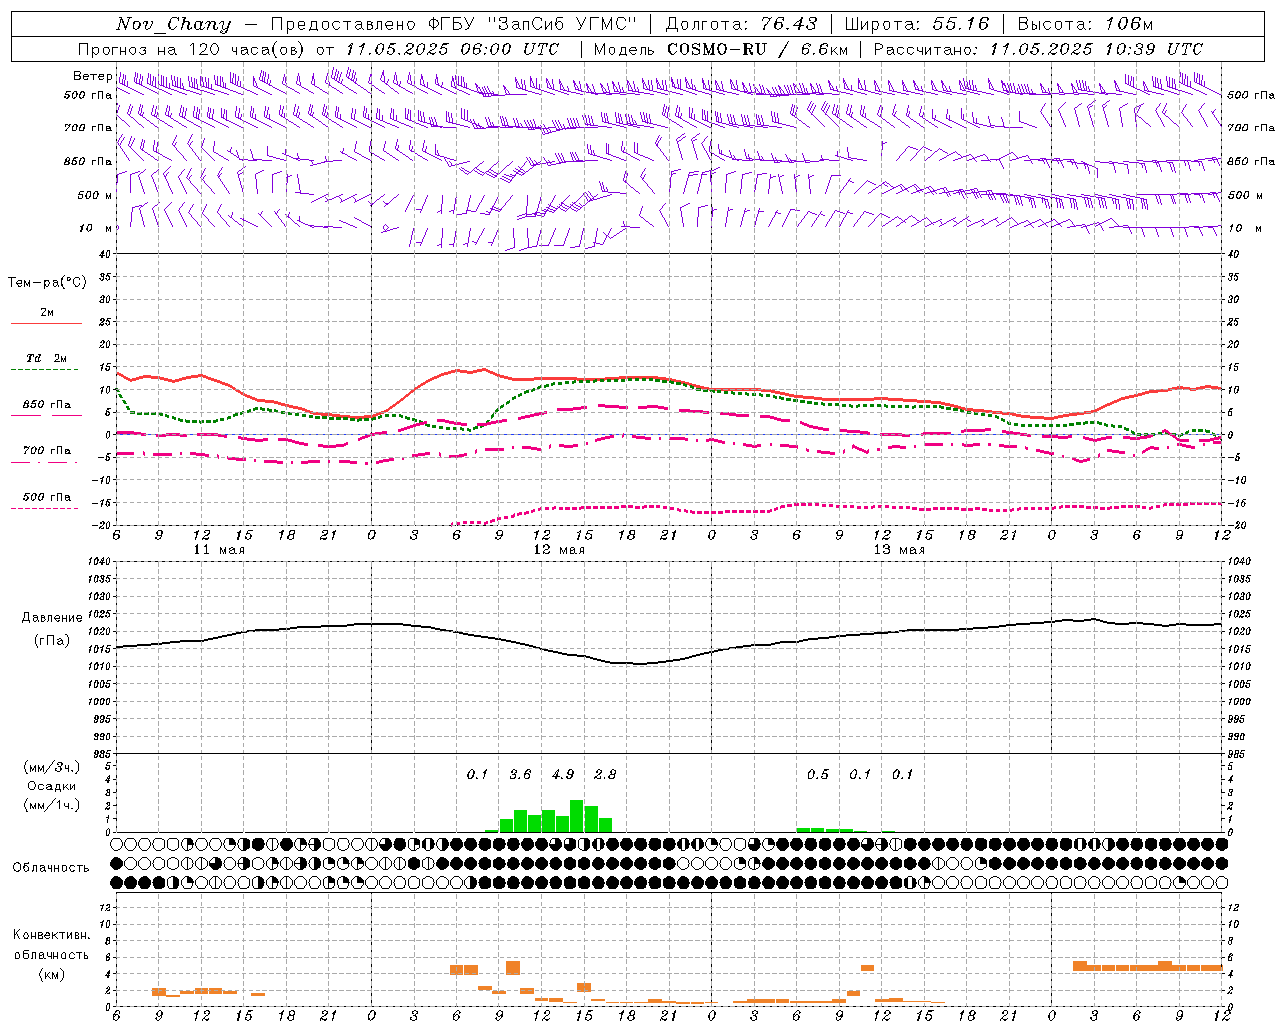Click the red solid line sample under "2м"
The height and width of the screenshot is (1024, 1280).
47,323
